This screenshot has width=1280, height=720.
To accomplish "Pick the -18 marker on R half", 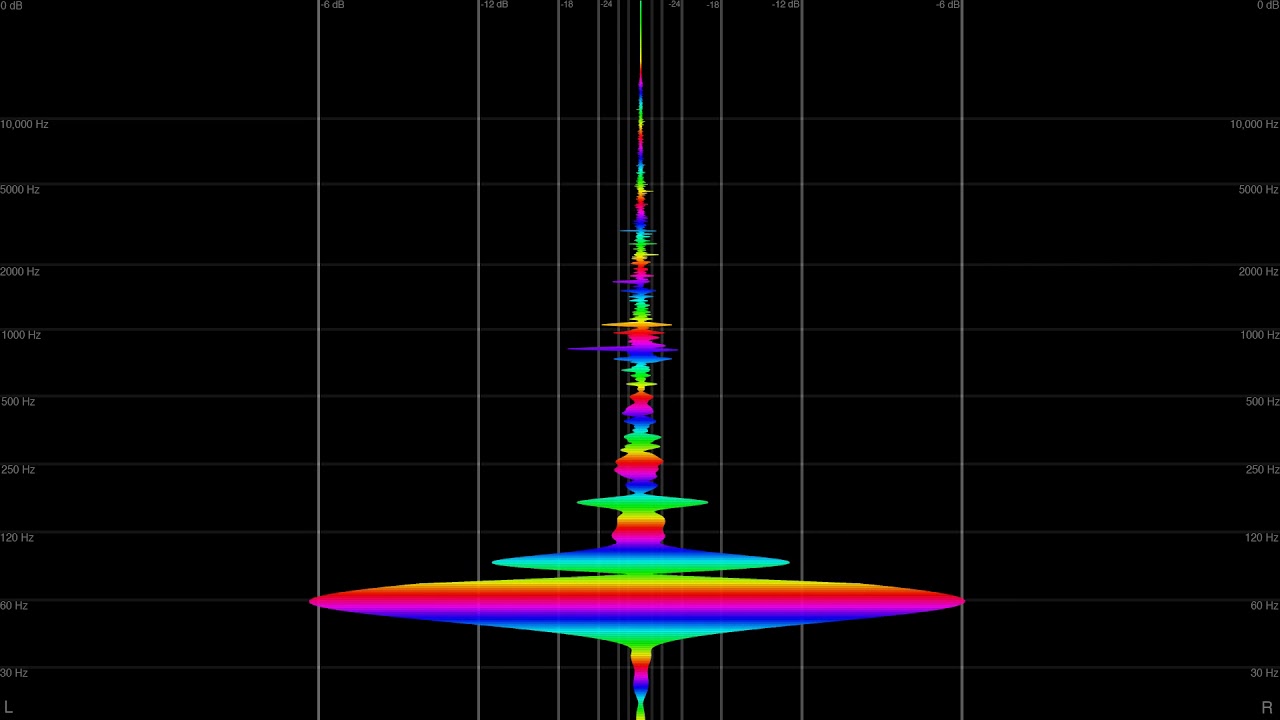I will (713, 5).
